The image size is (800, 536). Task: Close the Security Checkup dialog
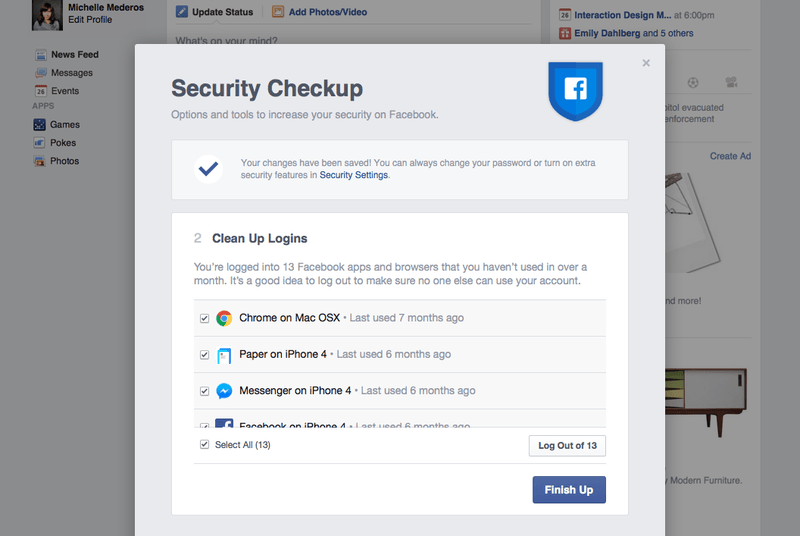tap(646, 63)
